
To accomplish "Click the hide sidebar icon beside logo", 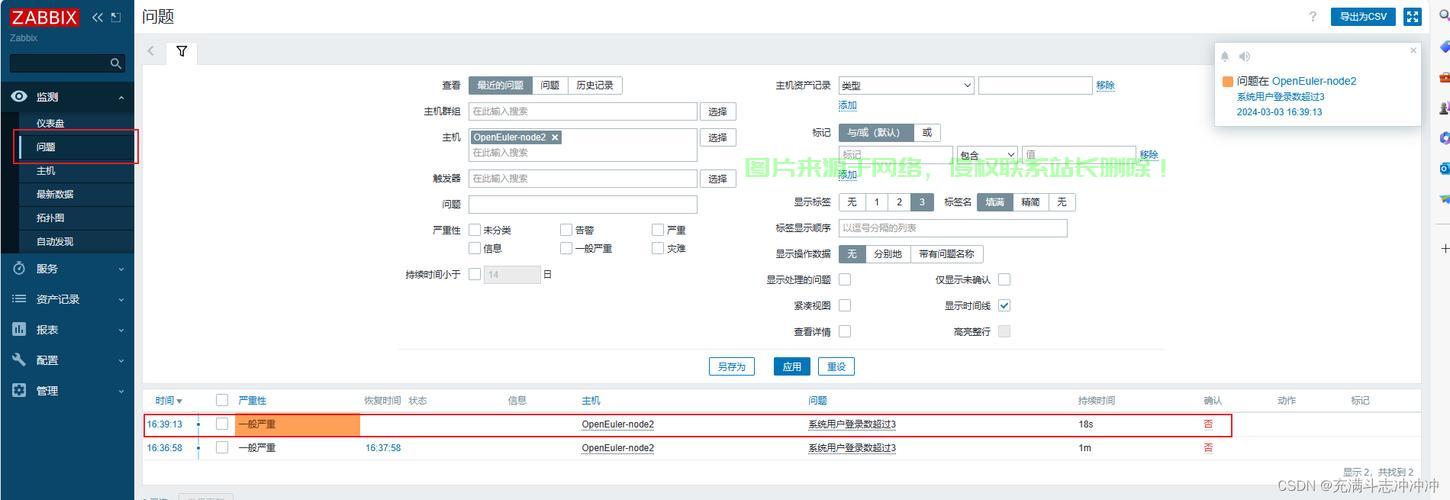I will [x=116, y=17].
